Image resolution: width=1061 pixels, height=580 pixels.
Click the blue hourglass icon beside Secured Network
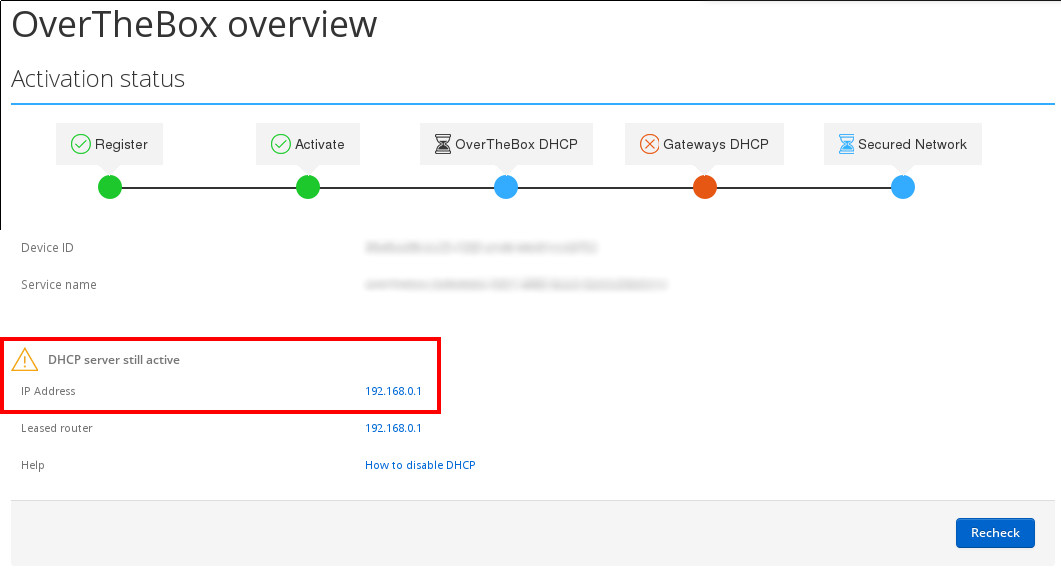(x=846, y=145)
